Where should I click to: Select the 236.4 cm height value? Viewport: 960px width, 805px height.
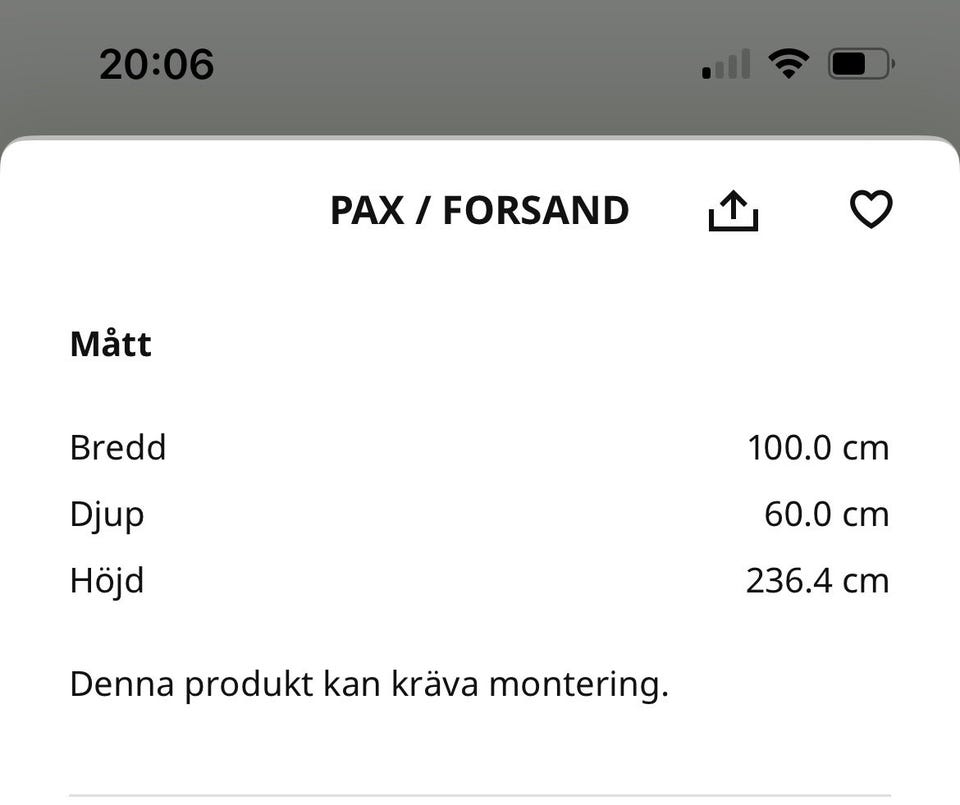click(x=817, y=580)
